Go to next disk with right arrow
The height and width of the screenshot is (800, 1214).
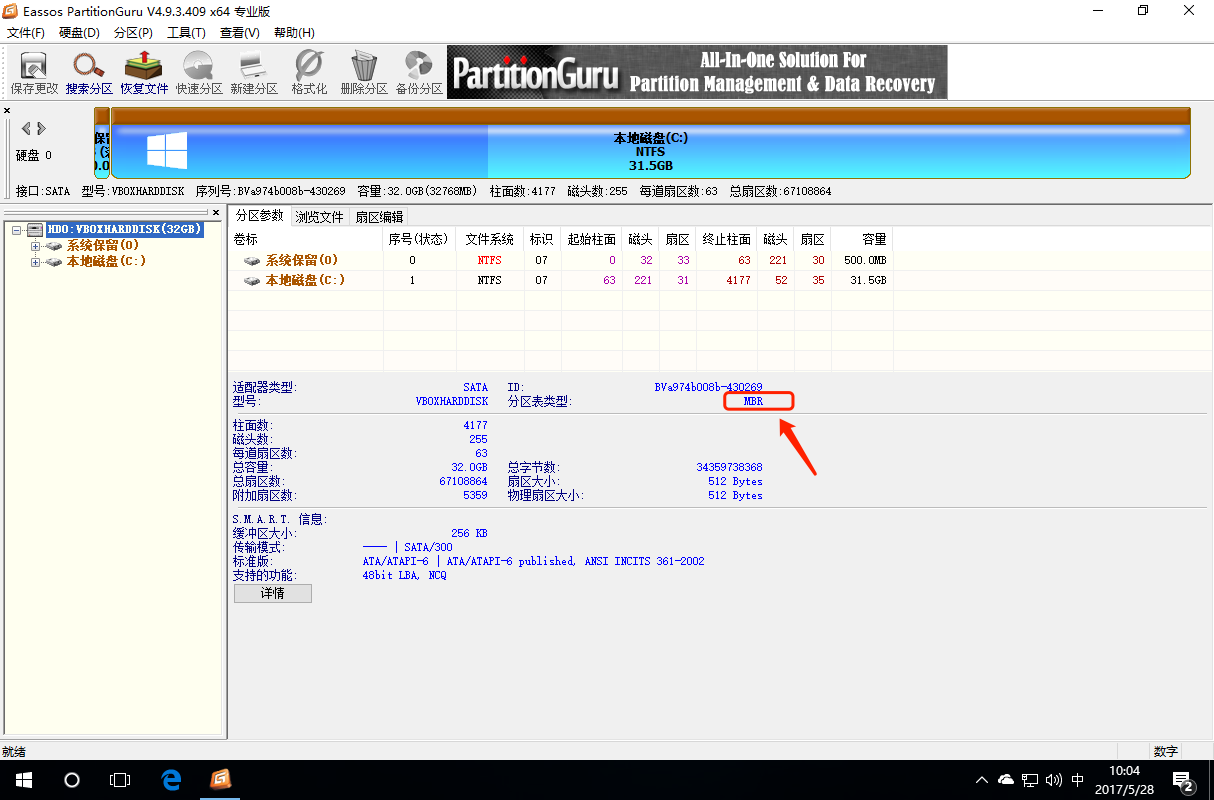coord(41,128)
